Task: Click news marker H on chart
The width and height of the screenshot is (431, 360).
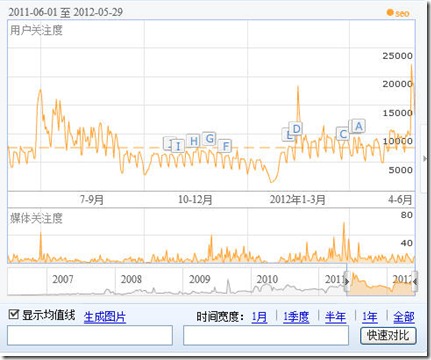Action: click(x=194, y=141)
